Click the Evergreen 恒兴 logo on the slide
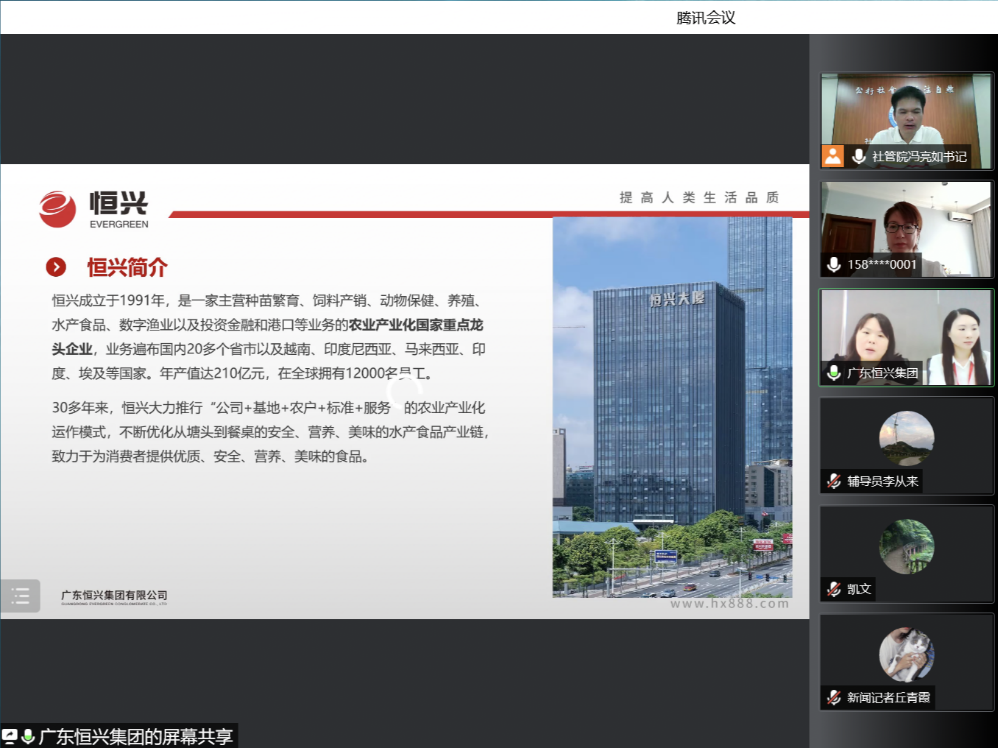The height and width of the screenshot is (748, 998). coord(93,209)
